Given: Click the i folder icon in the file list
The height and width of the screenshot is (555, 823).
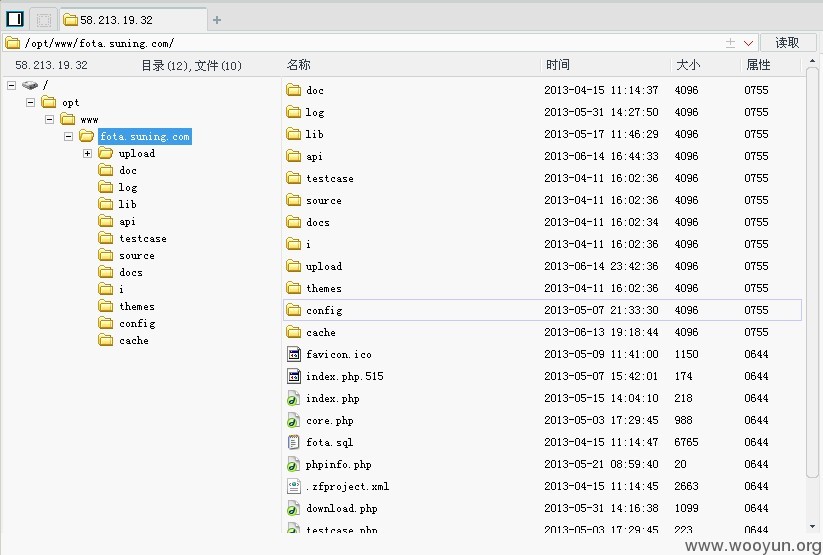Looking at the screenshot, I should coord(293,244).
